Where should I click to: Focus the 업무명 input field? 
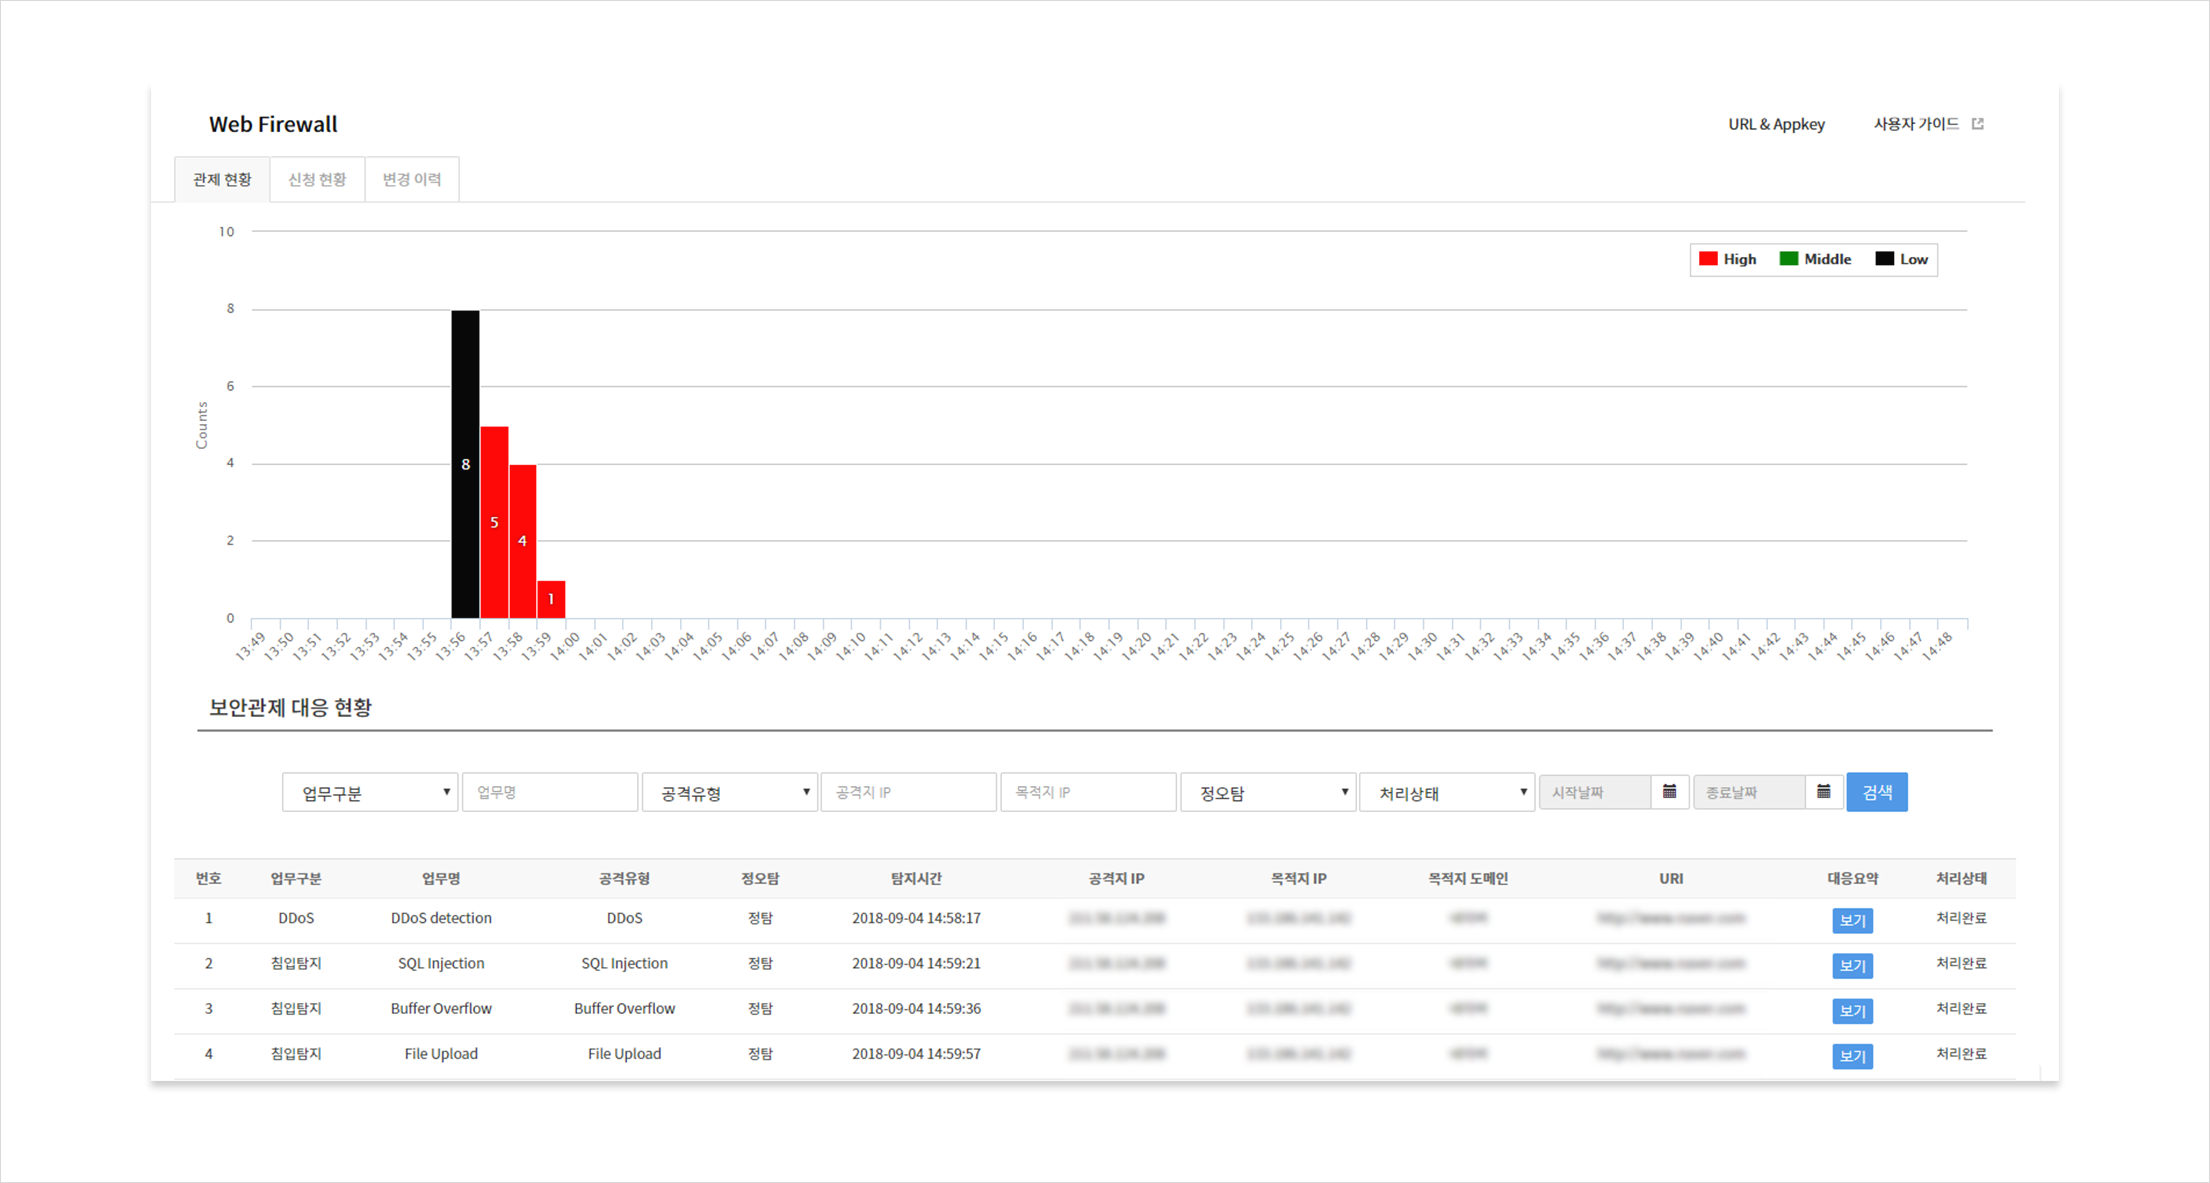pos(550,792)
